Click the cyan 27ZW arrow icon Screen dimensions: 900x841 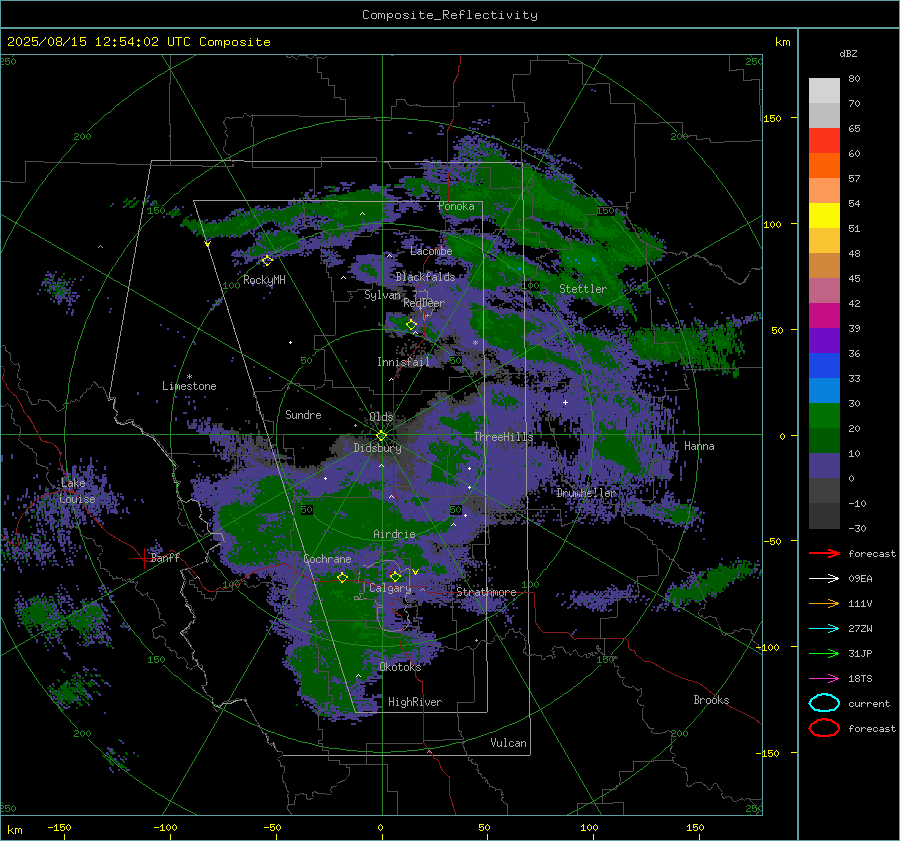tap(824, 629)
